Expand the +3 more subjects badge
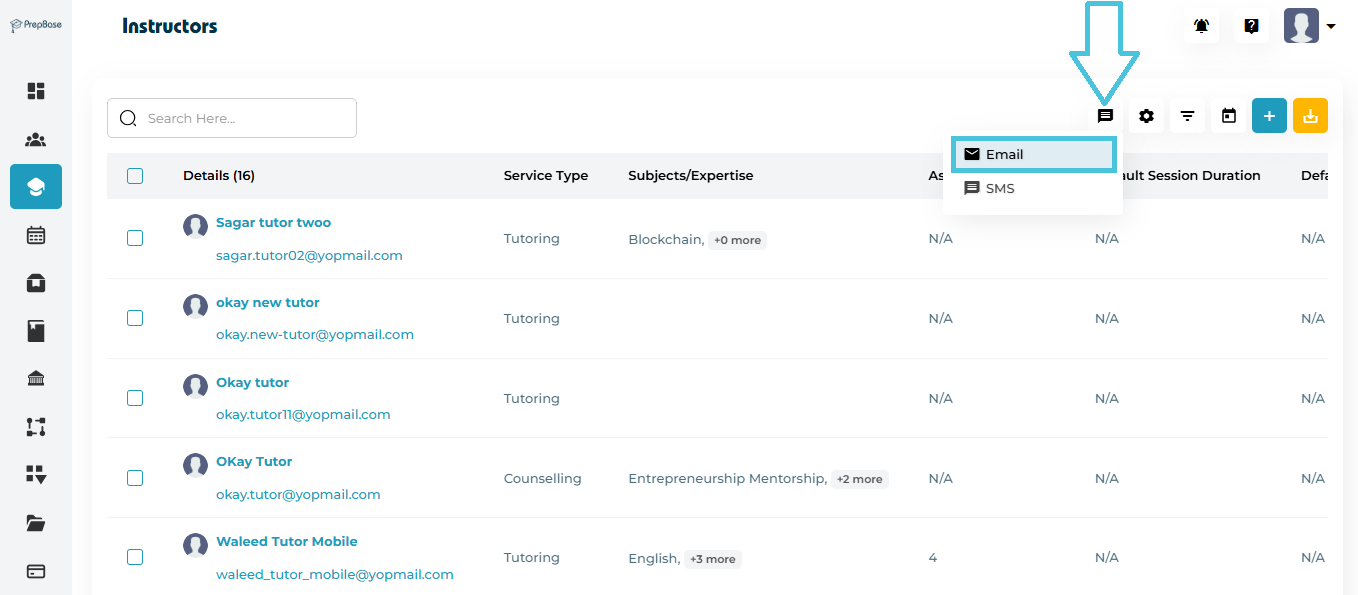The height and width of the screenshot is (595, 1358). [x=712, y=559]
